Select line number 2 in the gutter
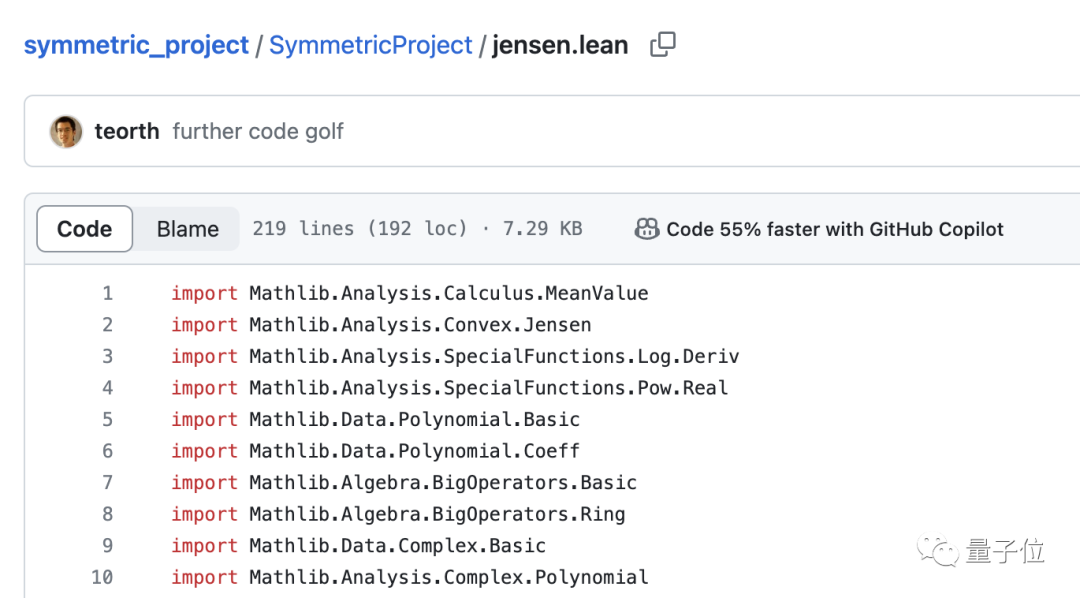The image size is (1080, 598). click(107, 325)
